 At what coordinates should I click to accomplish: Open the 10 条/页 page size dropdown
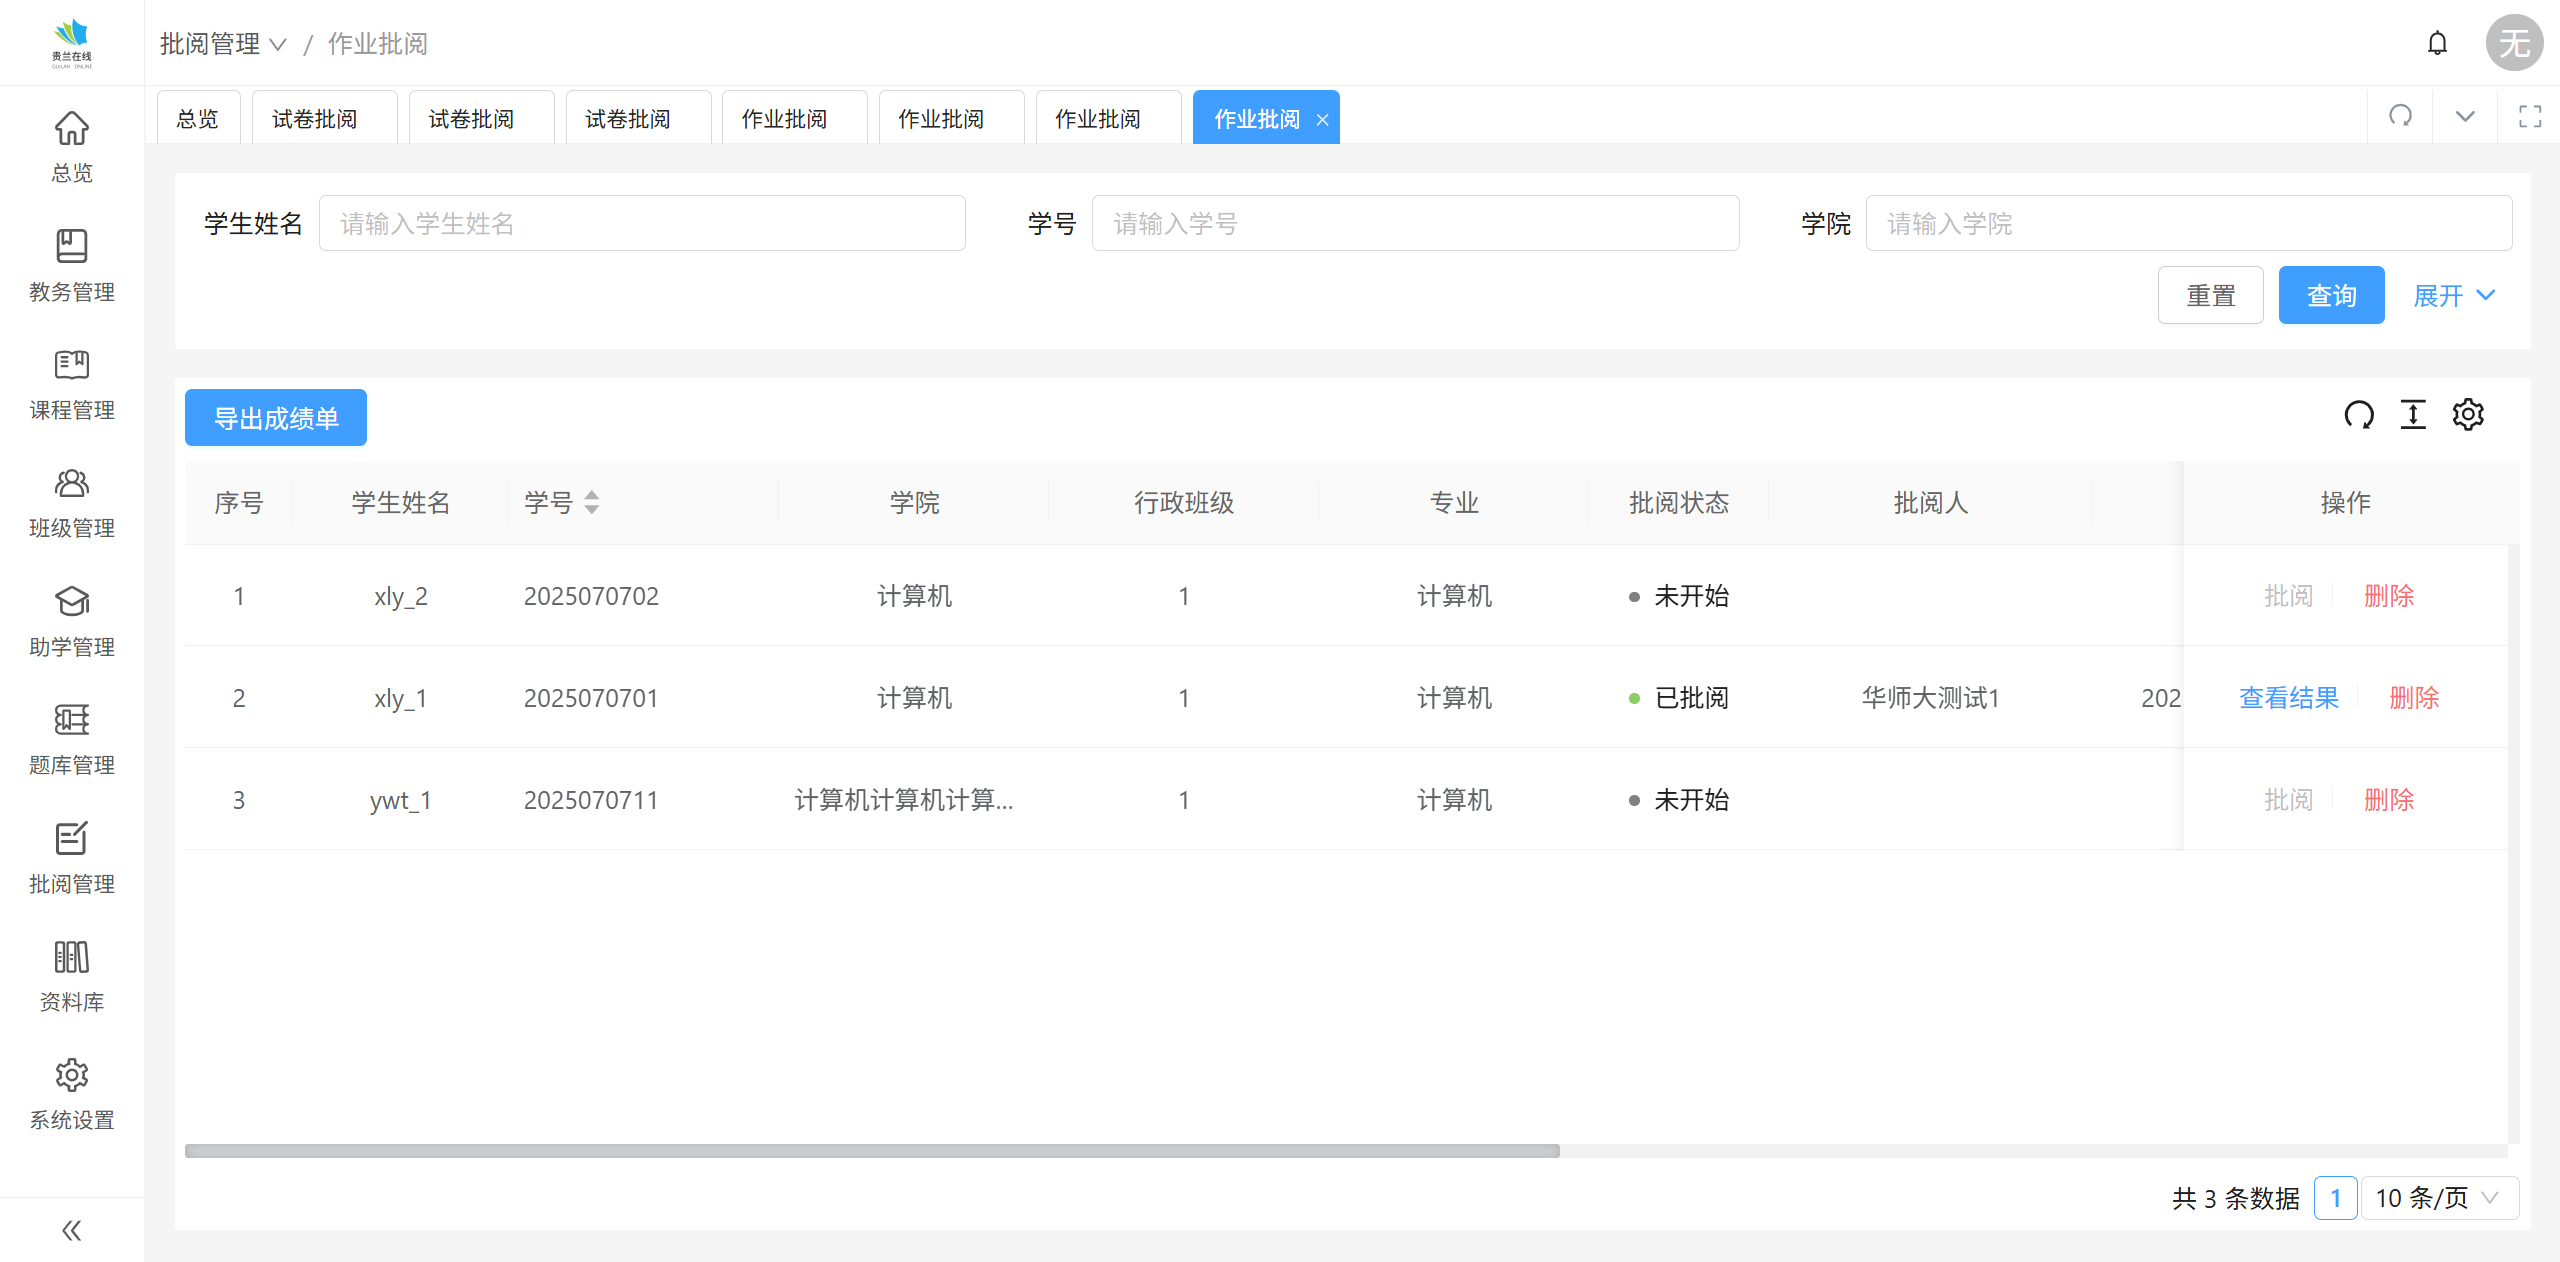coord(2438,1198)
